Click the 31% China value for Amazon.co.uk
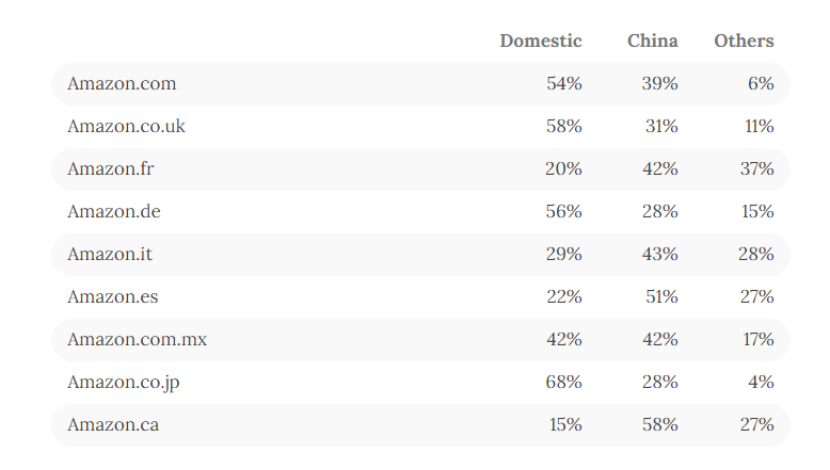Image resolution: width=830 pixels, height=470 pixels. (661, 127)
